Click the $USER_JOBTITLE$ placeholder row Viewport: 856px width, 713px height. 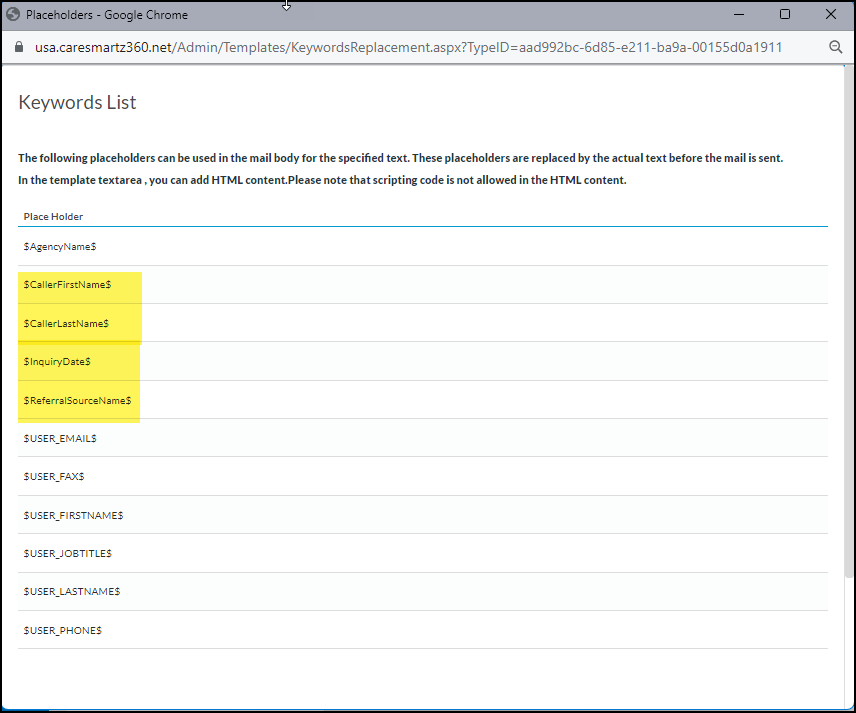[x=67, y=553]
